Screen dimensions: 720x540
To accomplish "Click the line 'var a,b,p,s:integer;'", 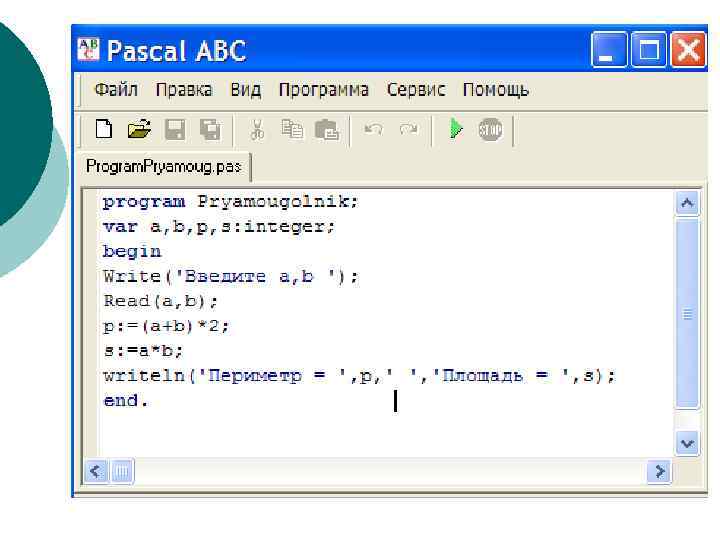I will 219,227.
